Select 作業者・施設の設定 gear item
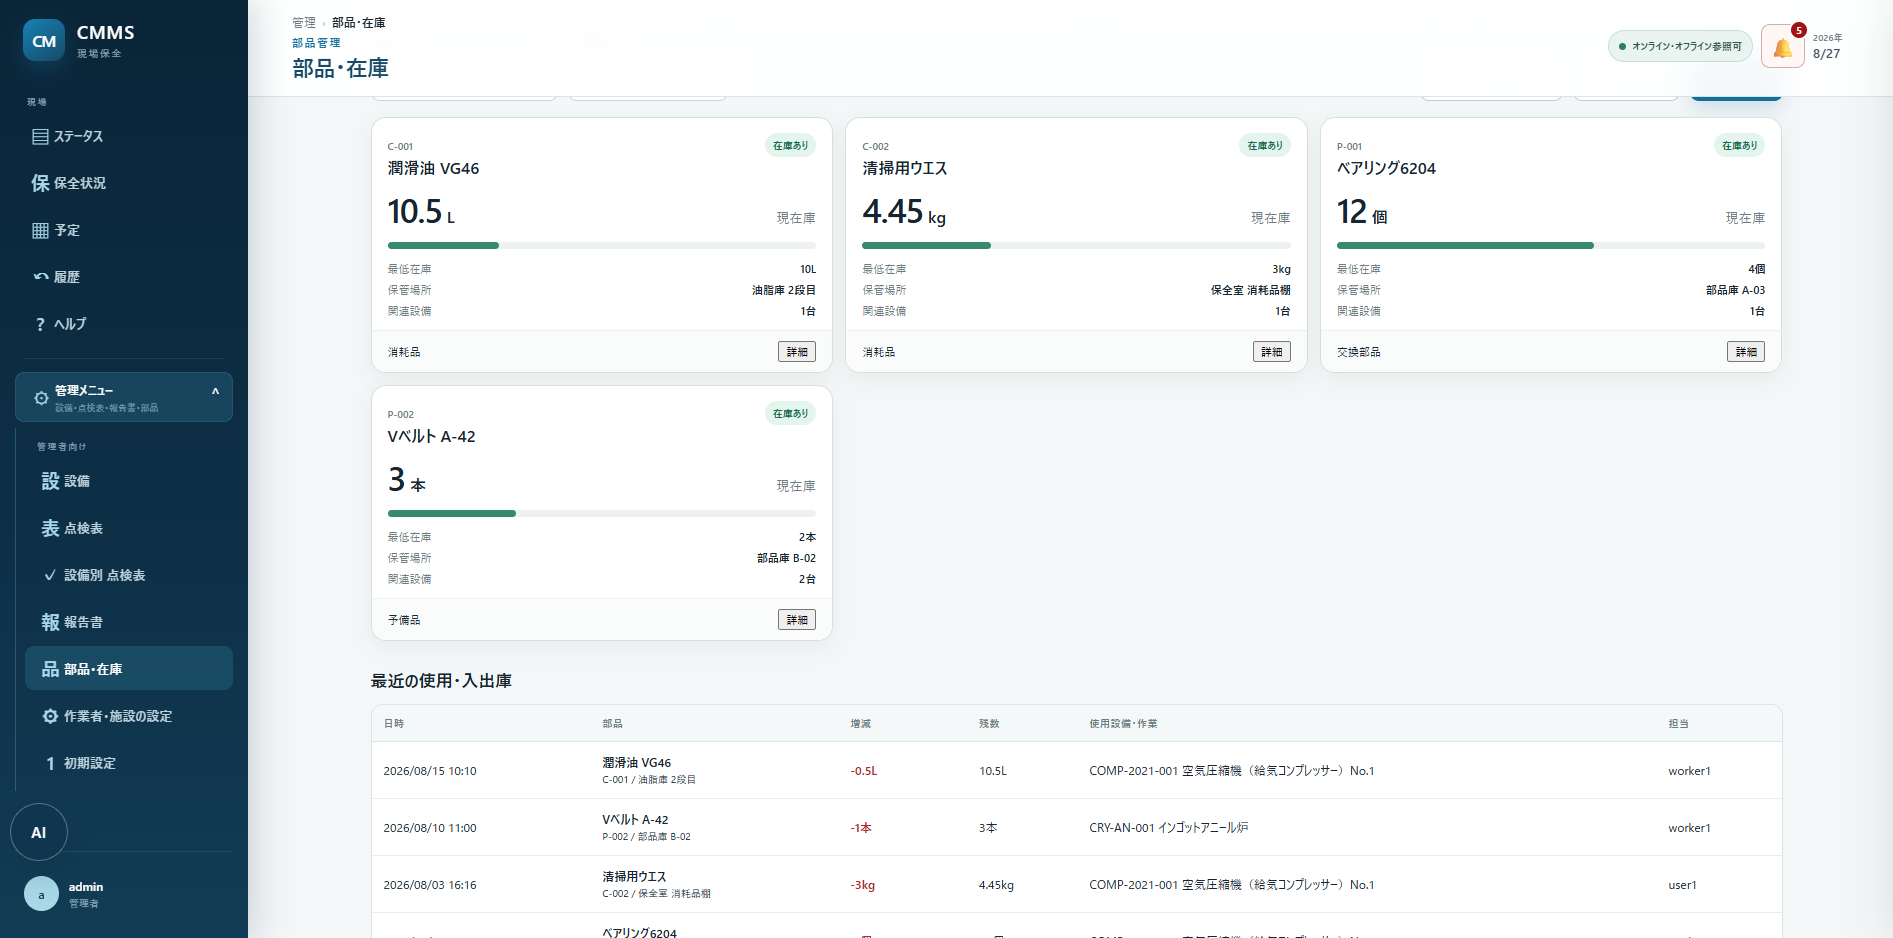 point(129,716)
